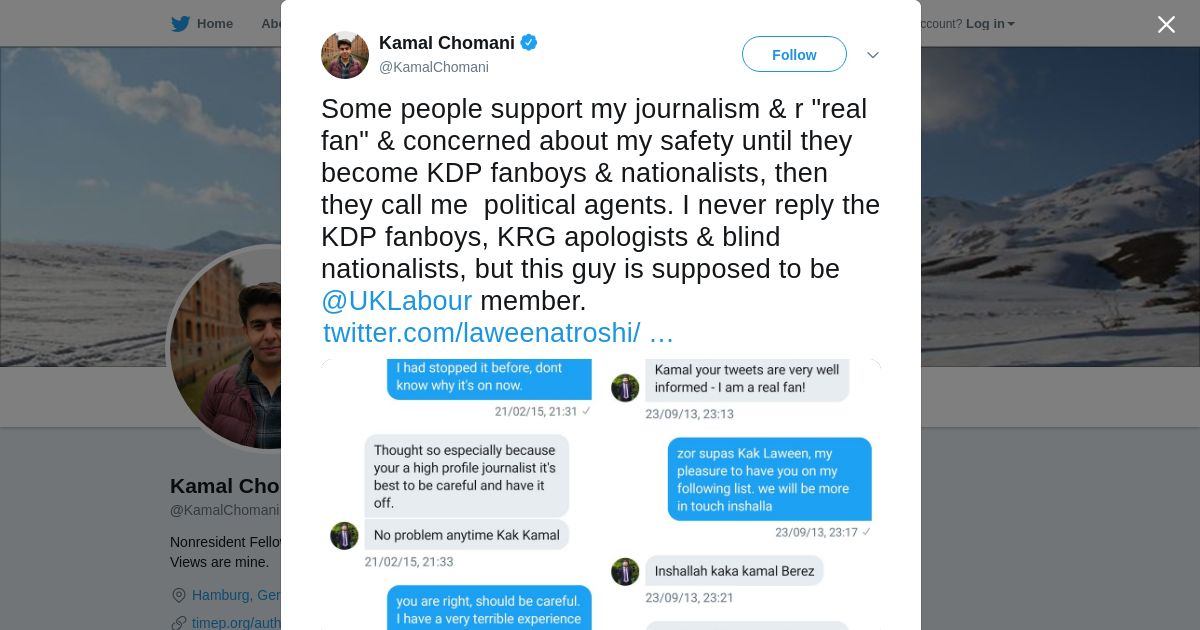Viewport: 1200px width, 630px height.
Task: Click the location pin icon beside Hamburg
Action: (x=179, y=595)
